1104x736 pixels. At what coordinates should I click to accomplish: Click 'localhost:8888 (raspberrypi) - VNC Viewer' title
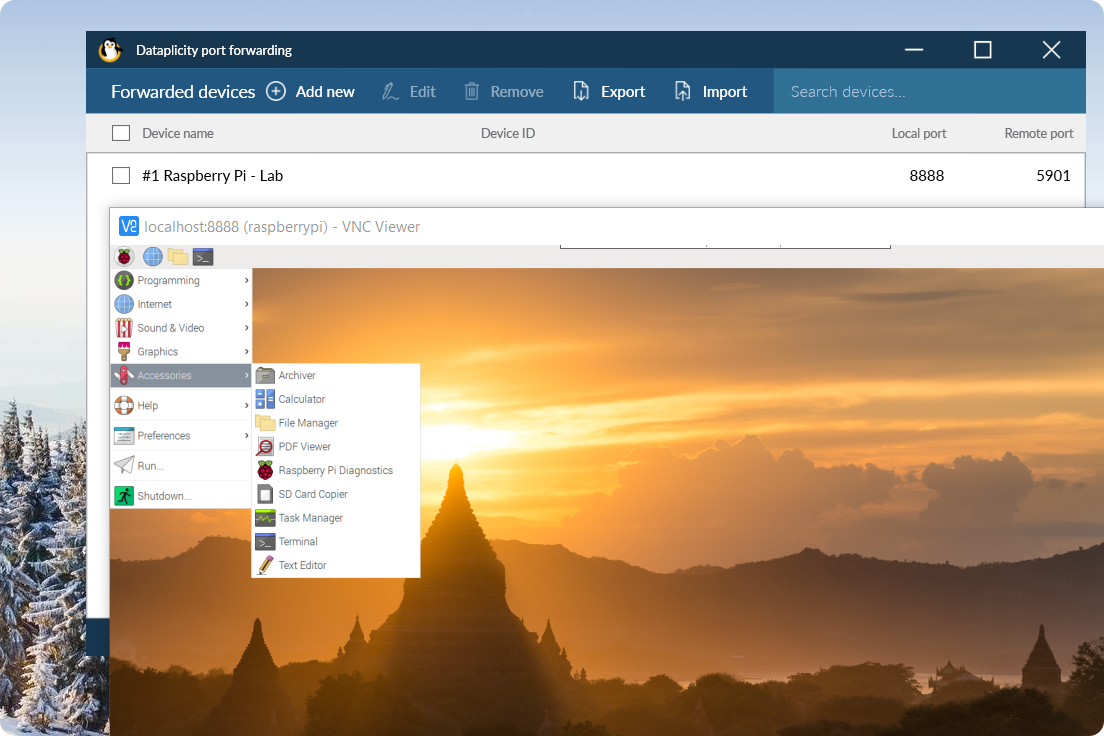[x=282, y=227]
